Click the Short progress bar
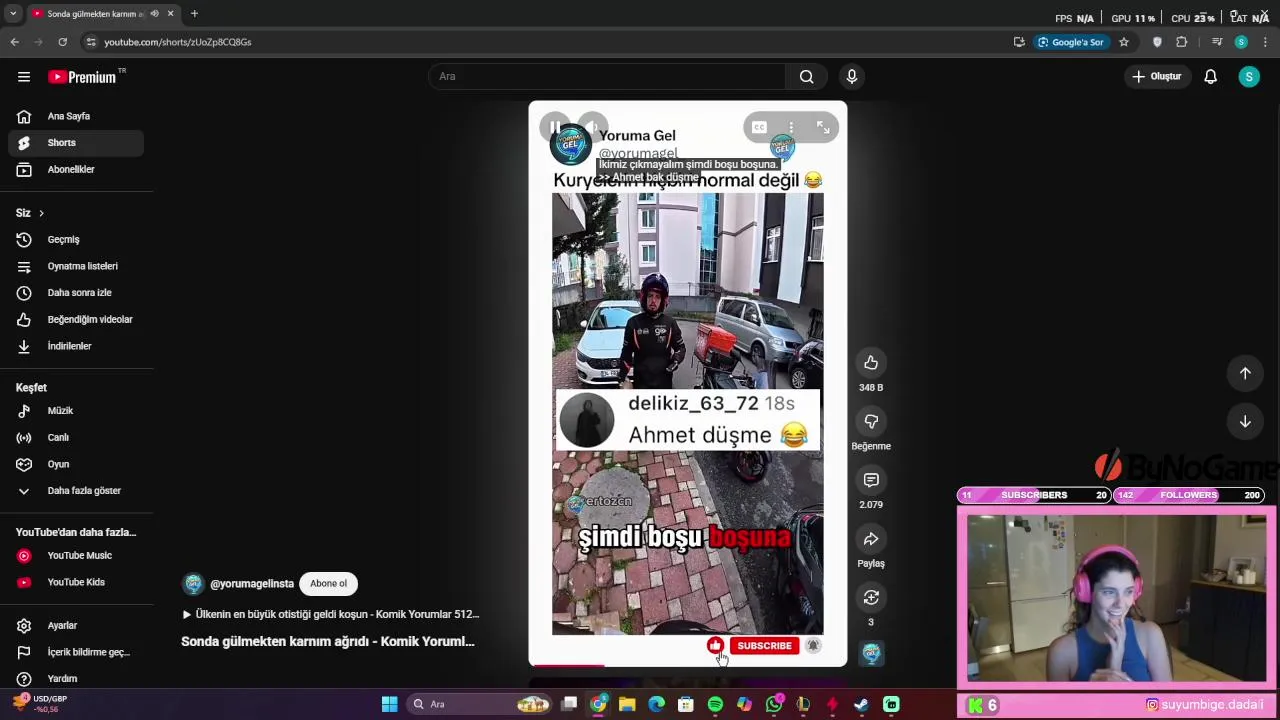This screenshot has height=720, width=1280. point(687,665)
